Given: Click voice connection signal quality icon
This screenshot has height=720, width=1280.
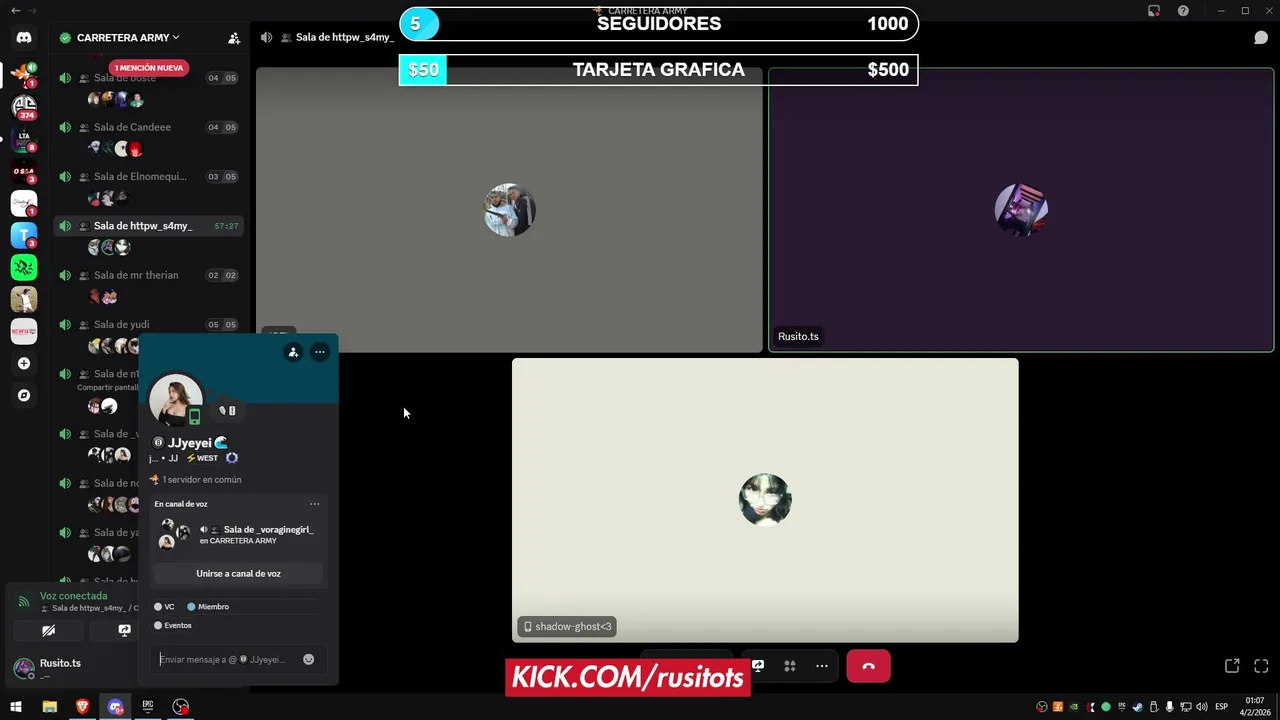Looking at the screenshot, I should pyautogui.click(x=23, y=602).
